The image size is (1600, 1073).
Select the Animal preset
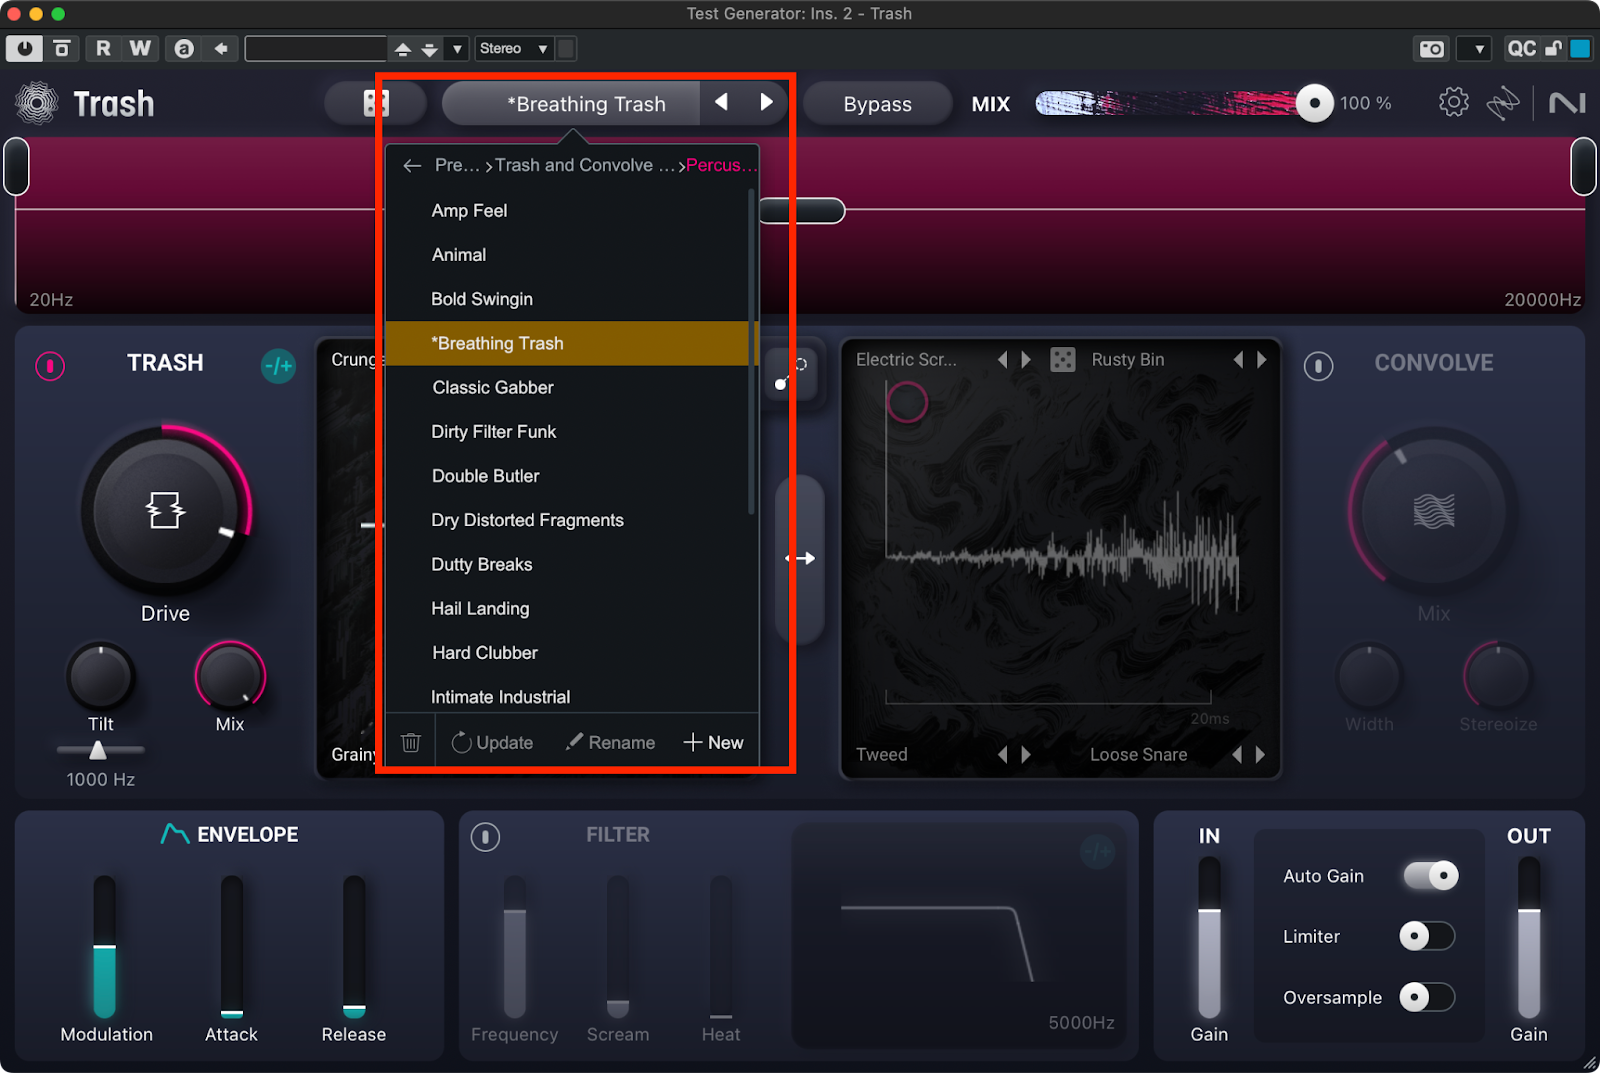point(567,255)
